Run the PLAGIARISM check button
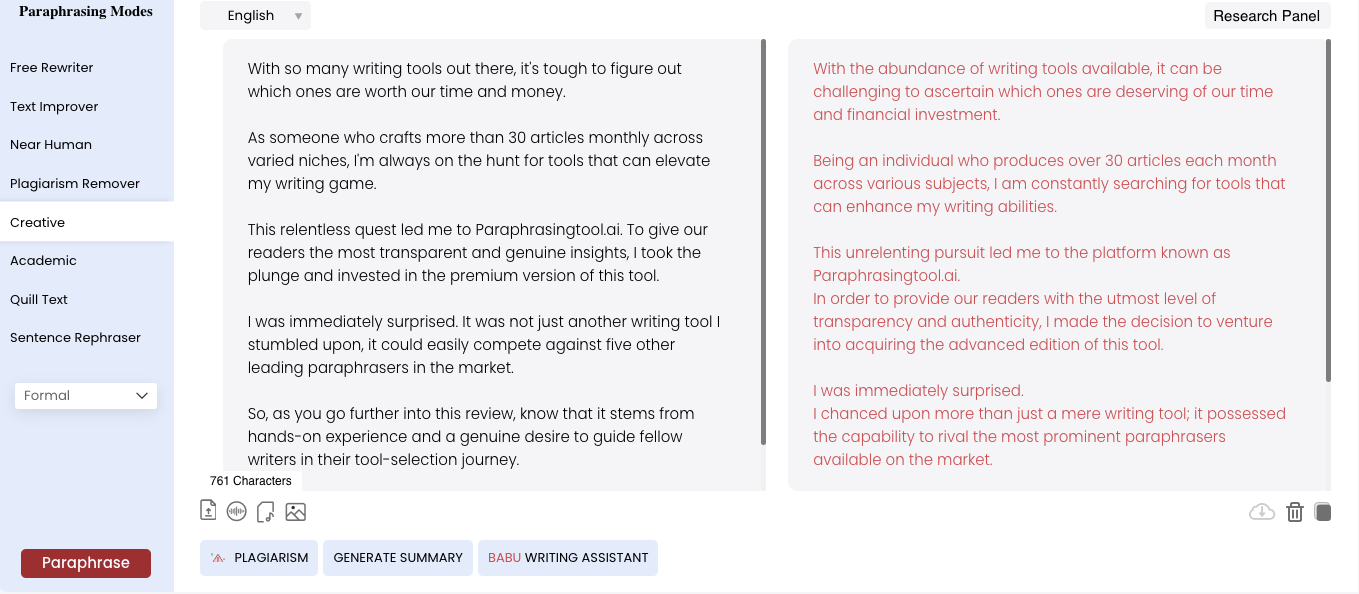 [259, 558]
